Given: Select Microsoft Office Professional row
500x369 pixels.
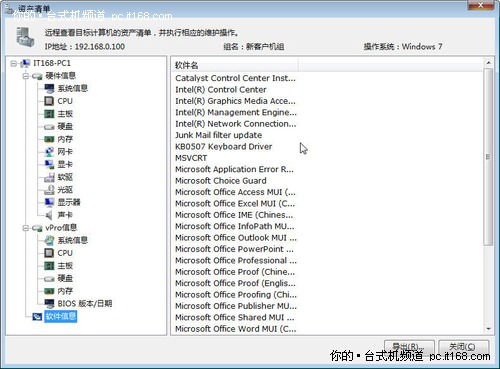Looking at the screenshot, I should 235,261.
